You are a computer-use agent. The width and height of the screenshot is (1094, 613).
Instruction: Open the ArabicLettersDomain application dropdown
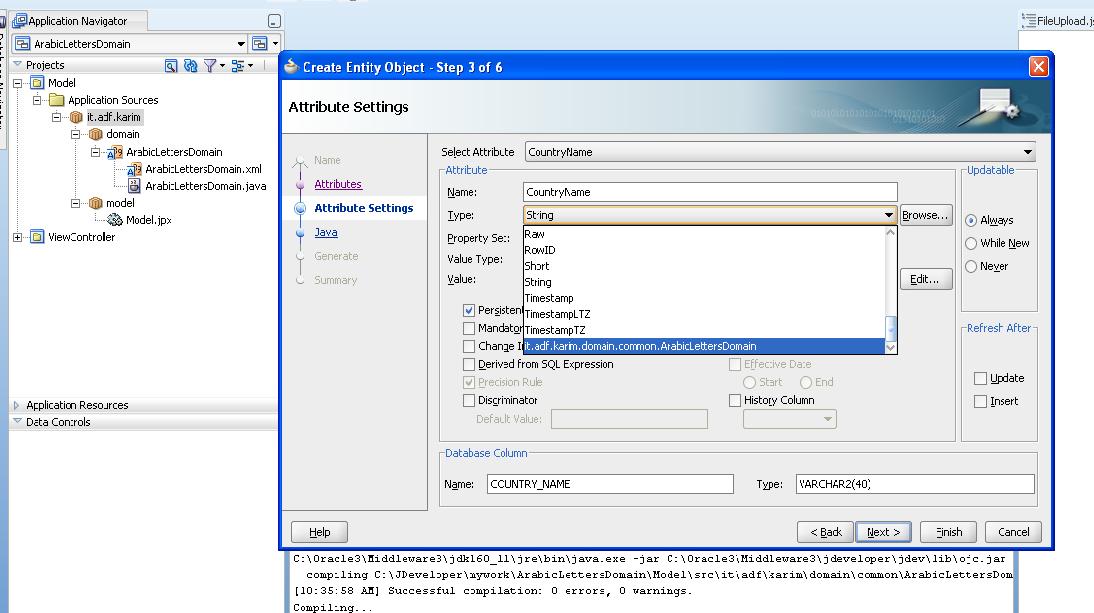(241, 44)
